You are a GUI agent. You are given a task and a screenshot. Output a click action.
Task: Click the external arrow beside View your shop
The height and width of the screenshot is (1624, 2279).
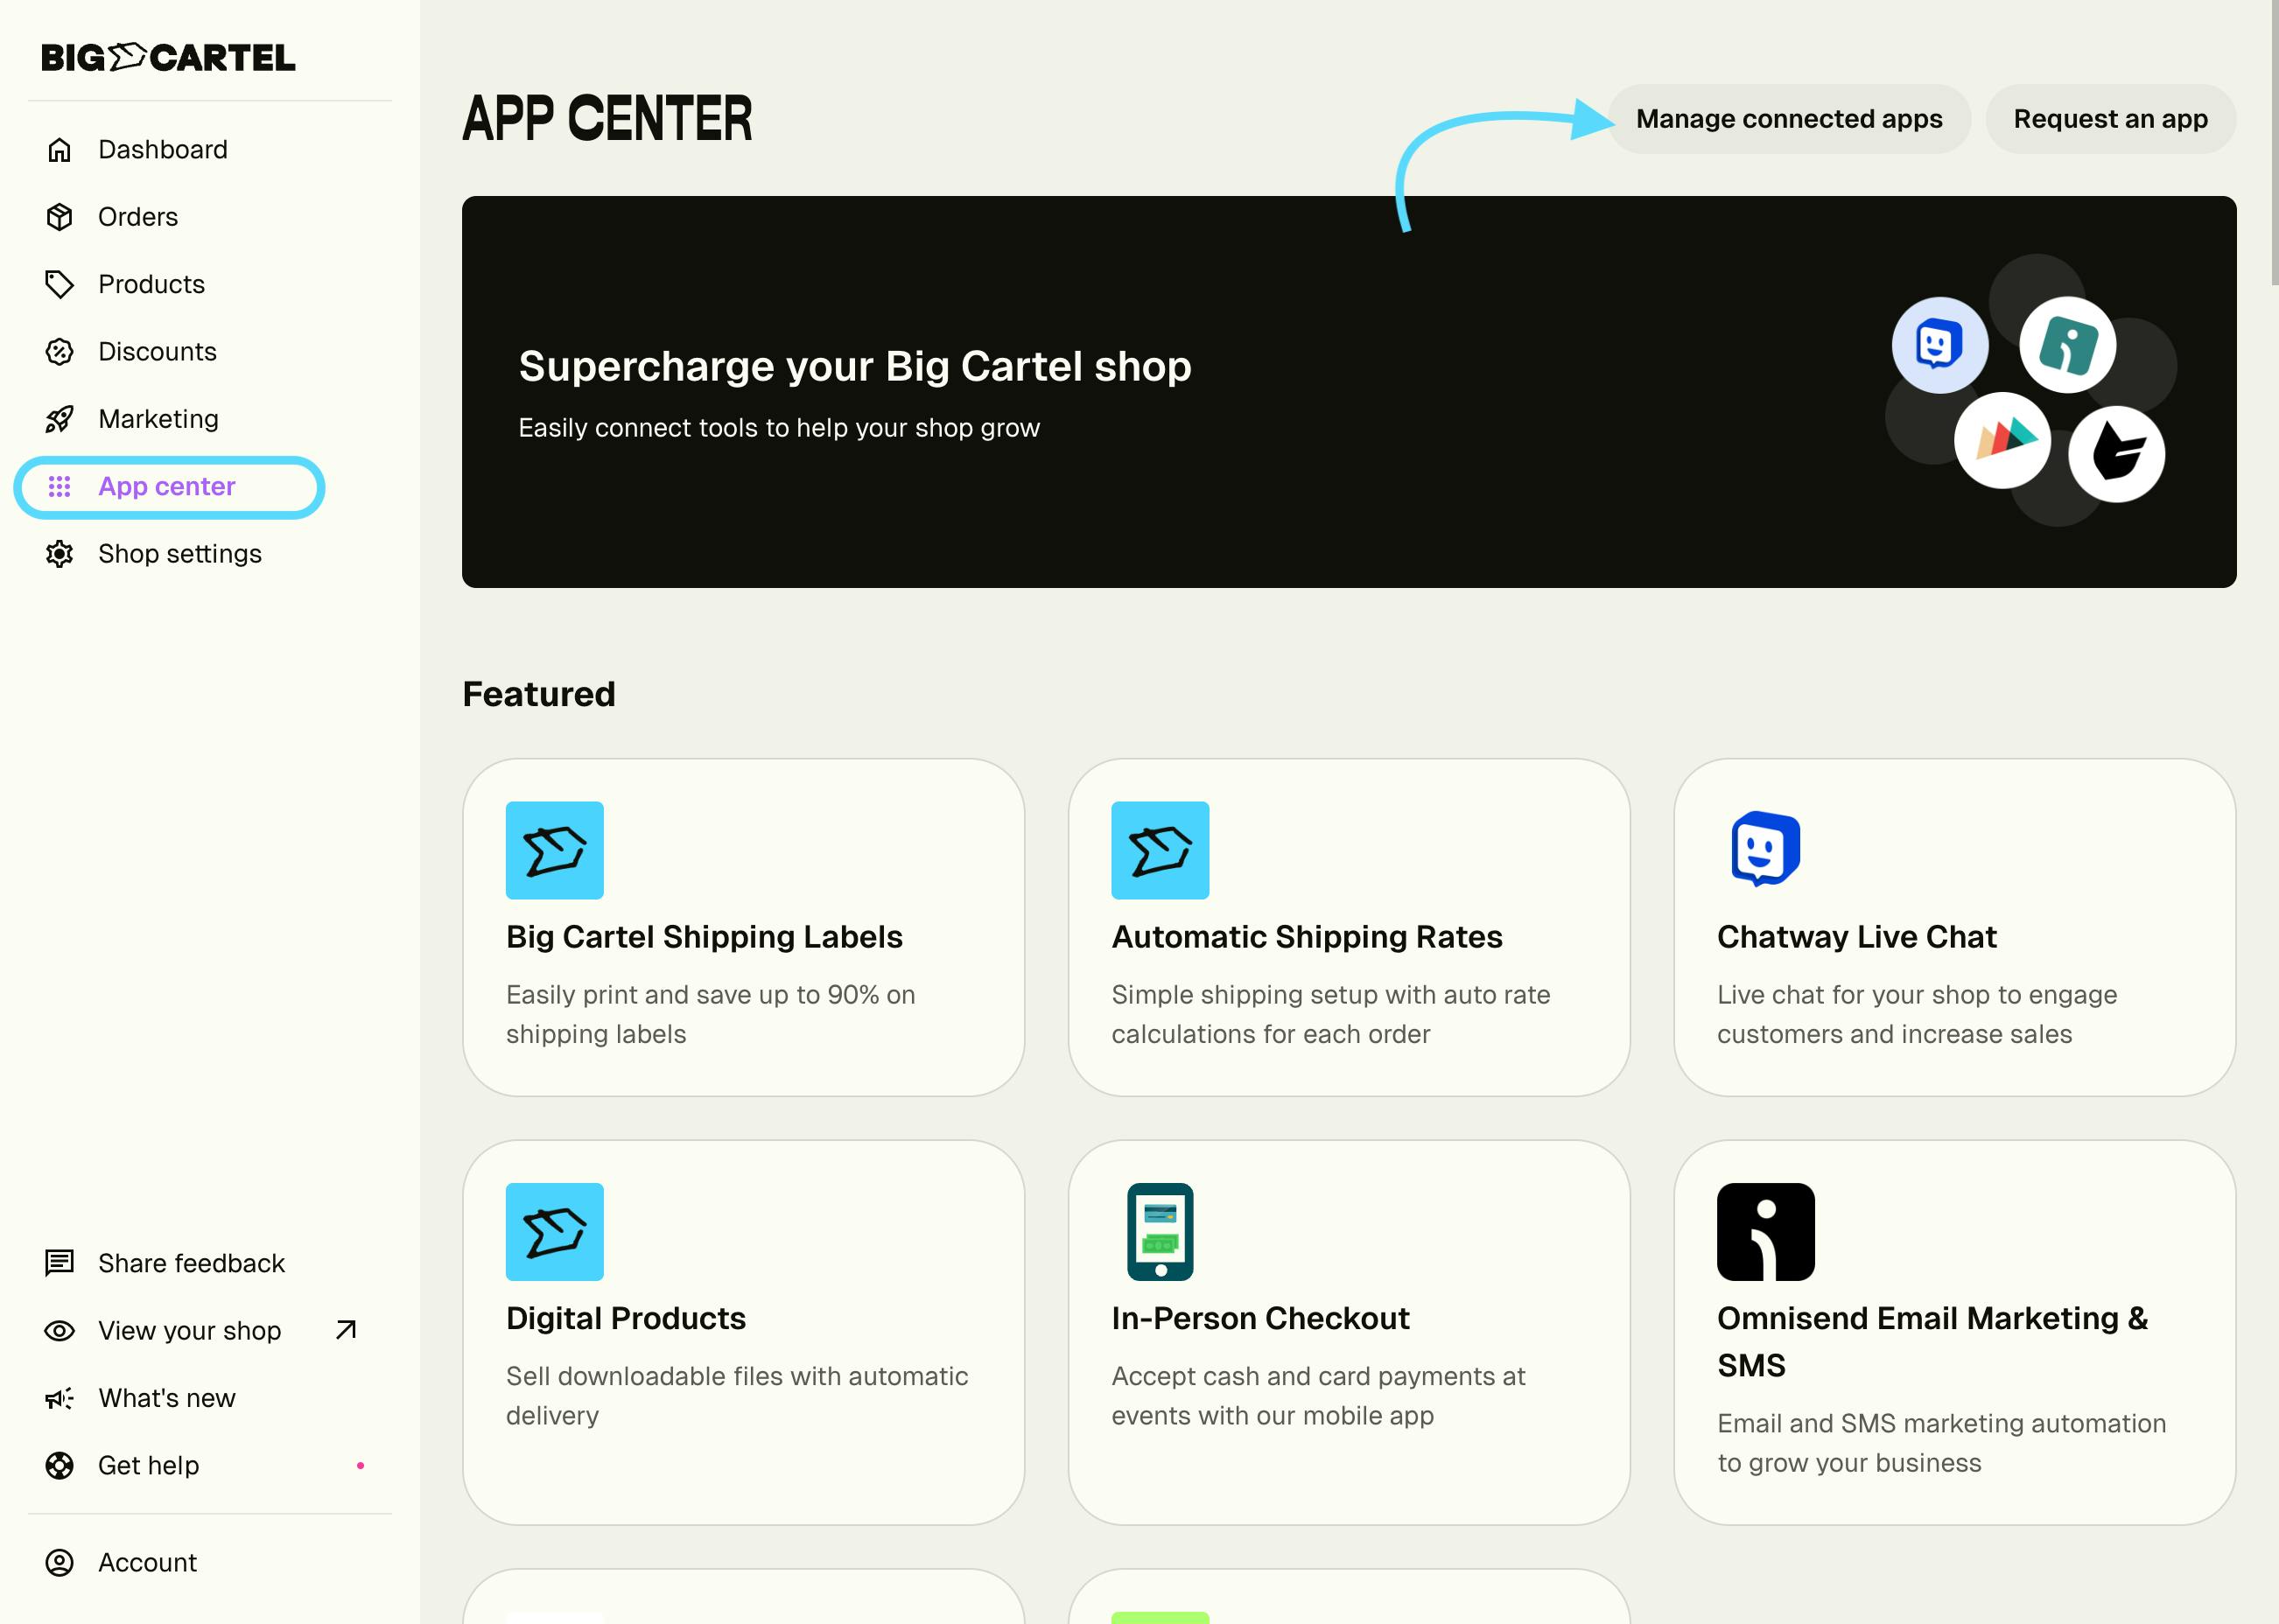point(346,1330)
